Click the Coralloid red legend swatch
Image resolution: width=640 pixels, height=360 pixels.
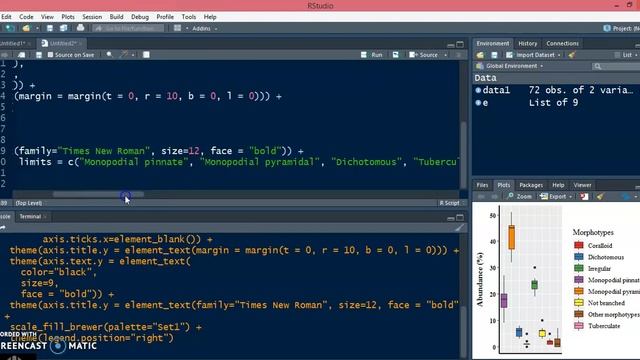(x=579, y=245)
